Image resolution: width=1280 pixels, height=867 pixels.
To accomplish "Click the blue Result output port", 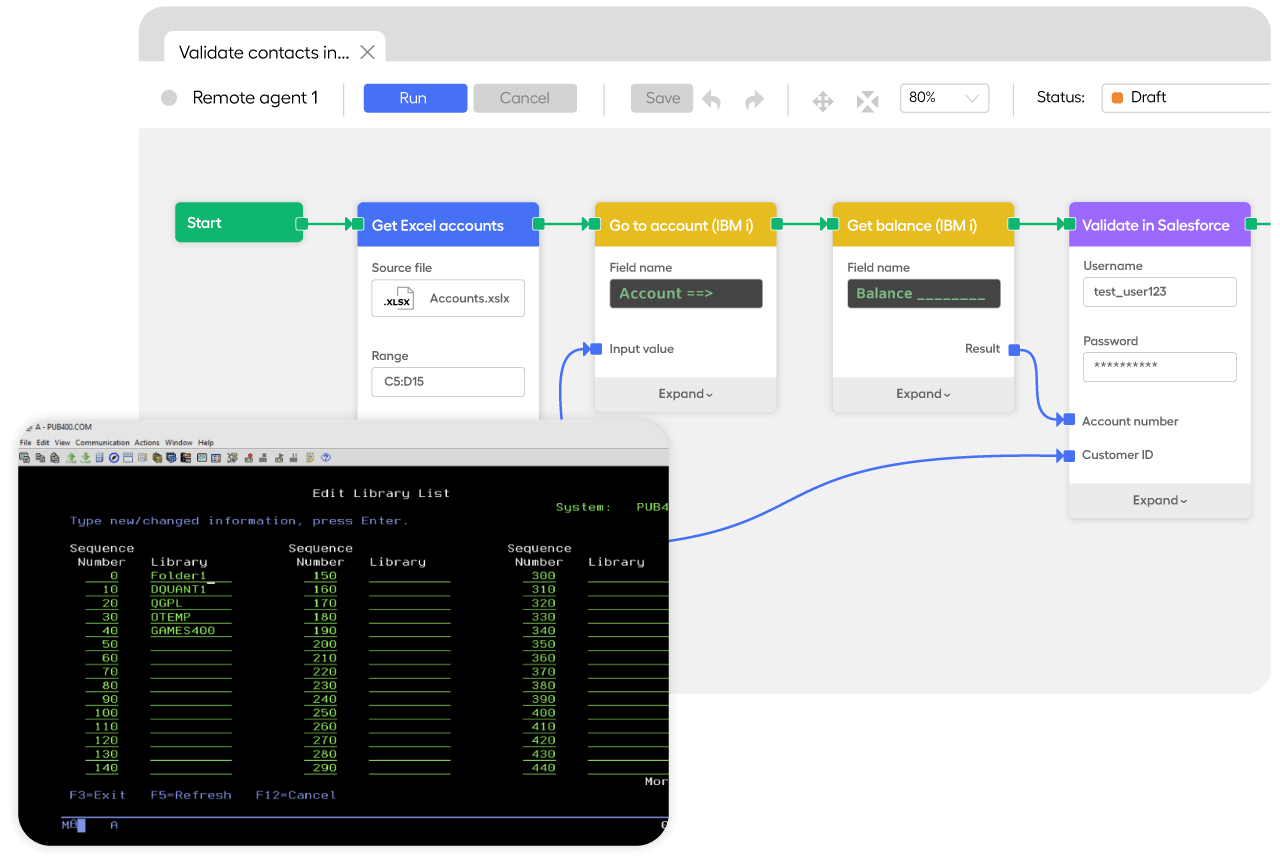I will [1014, 349].
